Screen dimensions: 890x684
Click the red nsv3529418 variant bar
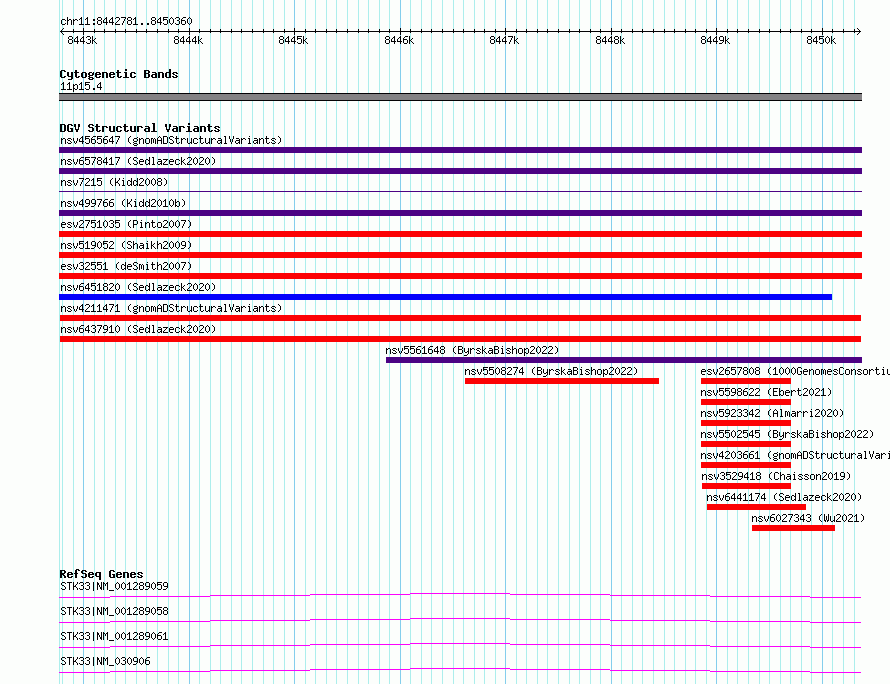(x=746, y=486)
